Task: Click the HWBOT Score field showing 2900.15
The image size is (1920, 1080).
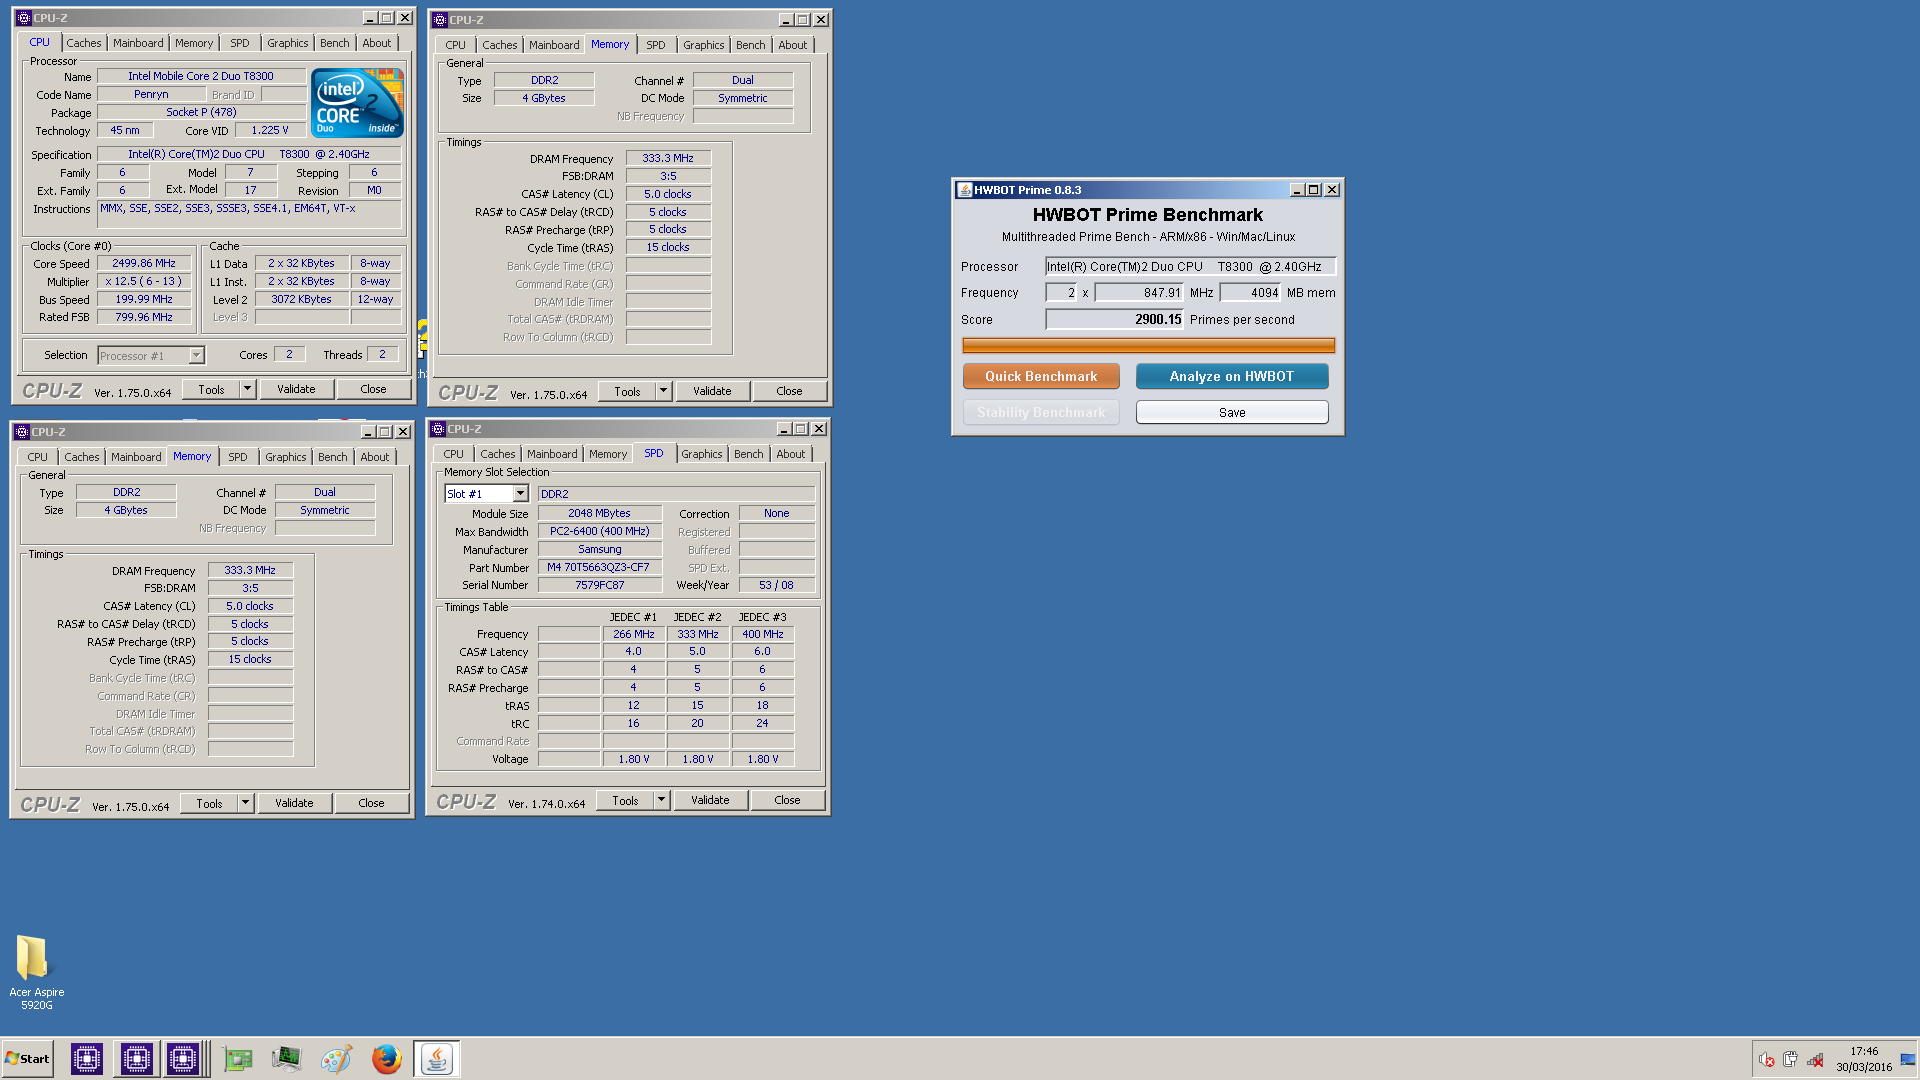Action: pyautogui.click(x=1114, y=320)
